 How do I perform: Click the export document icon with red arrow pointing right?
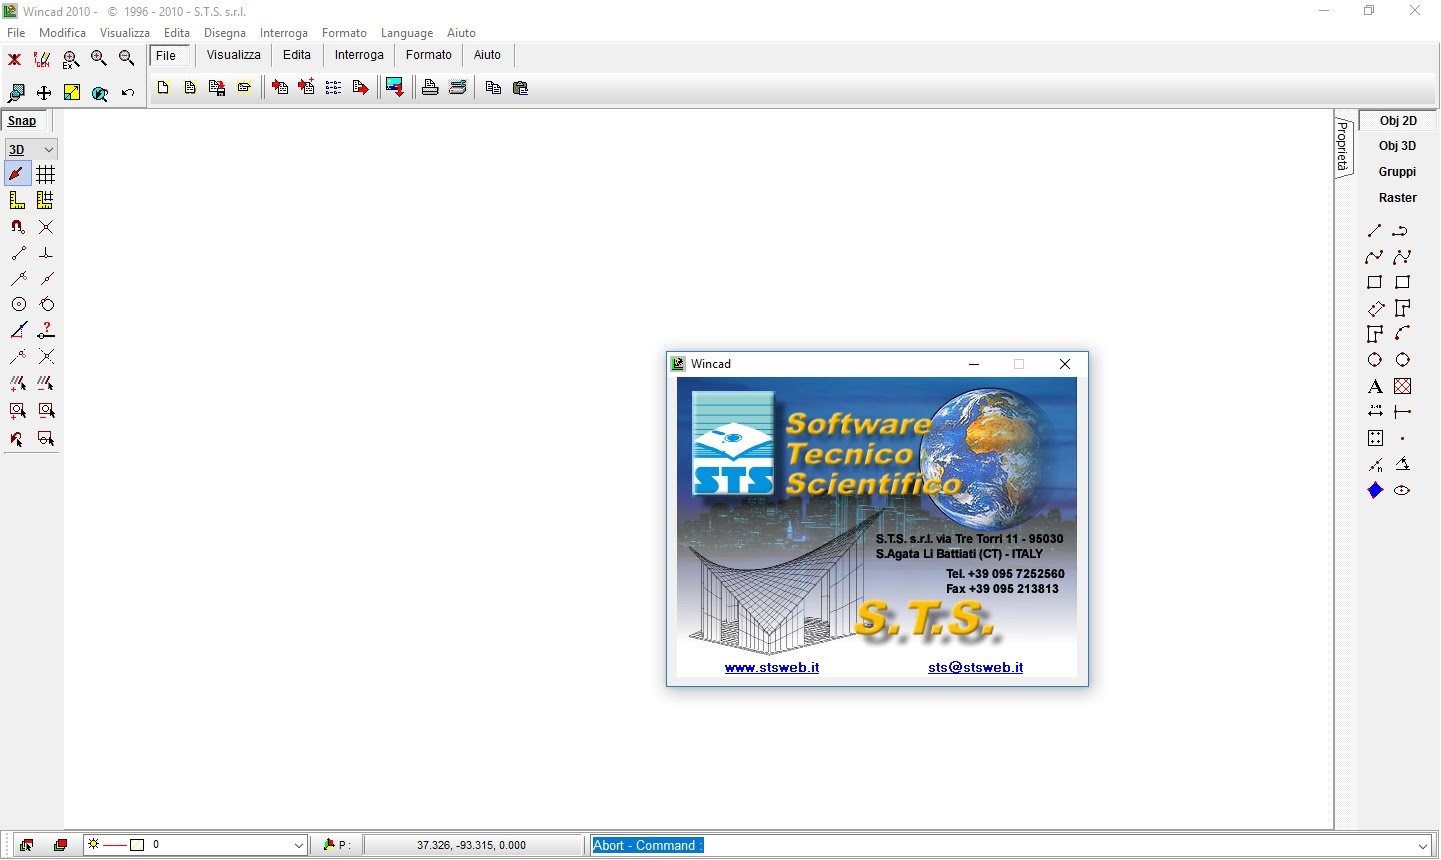pos(361,88)
